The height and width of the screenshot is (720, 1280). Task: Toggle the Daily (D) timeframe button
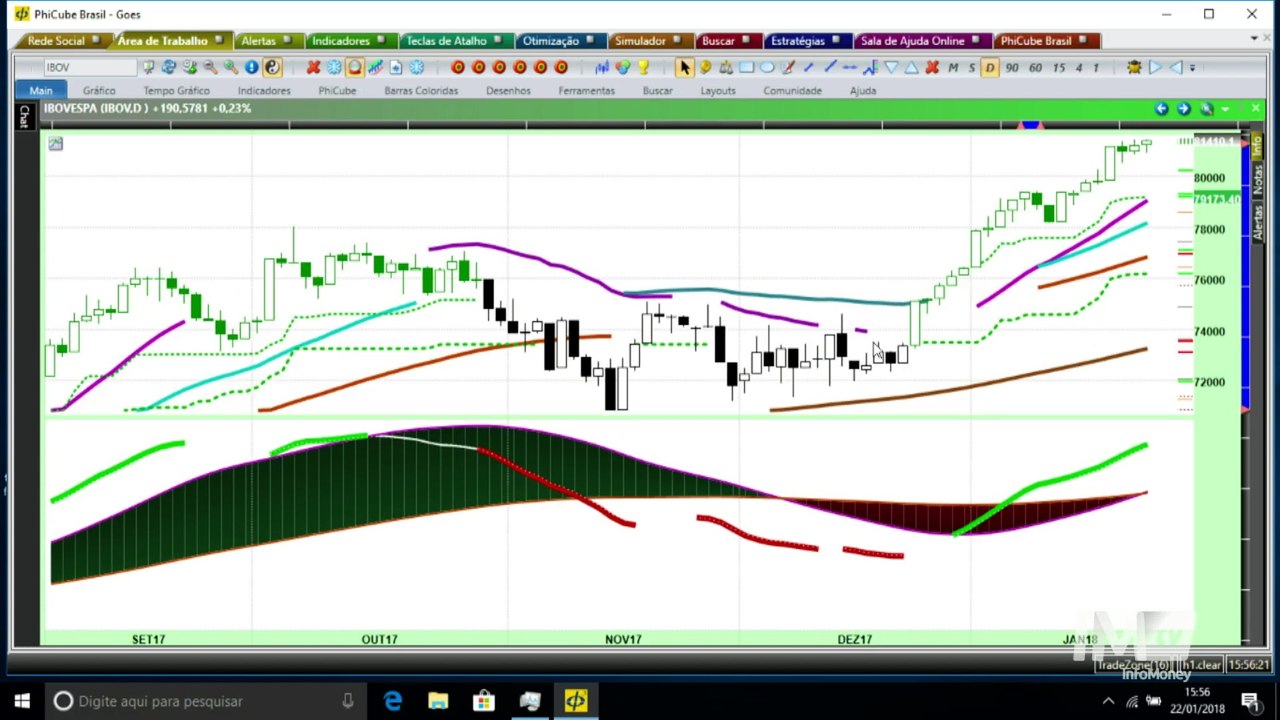click(x=990, y=67)
